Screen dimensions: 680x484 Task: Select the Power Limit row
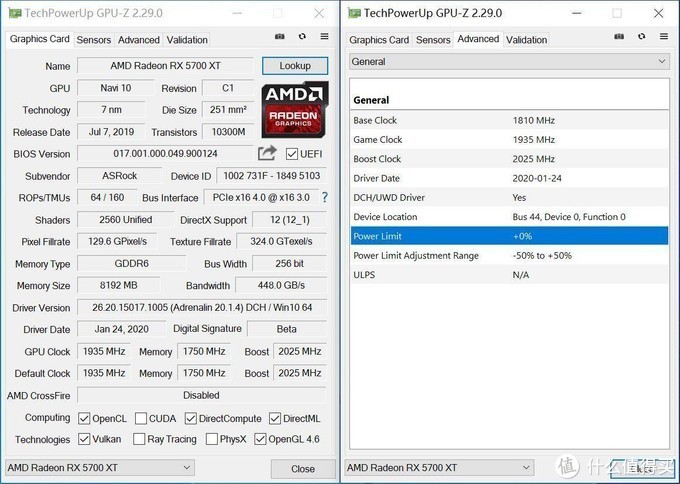[x=509, y=236]
